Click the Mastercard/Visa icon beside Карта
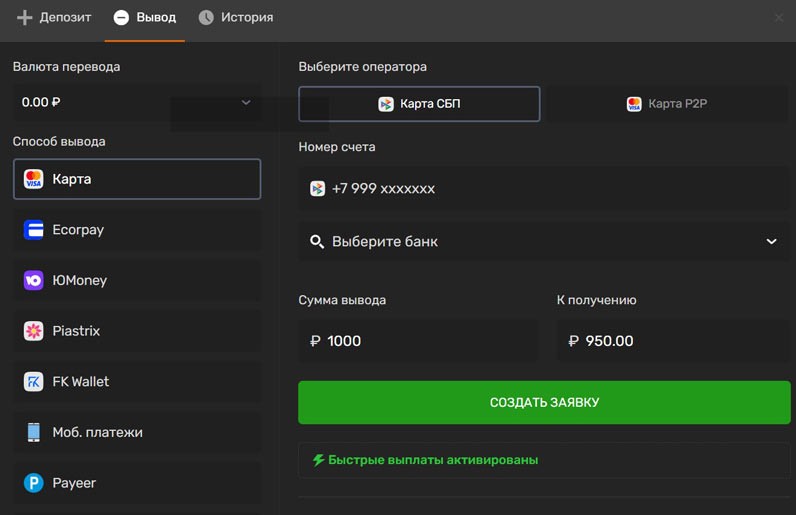This screenshot has width=796, height=515. pyautogui.click(x=34, y=179)
